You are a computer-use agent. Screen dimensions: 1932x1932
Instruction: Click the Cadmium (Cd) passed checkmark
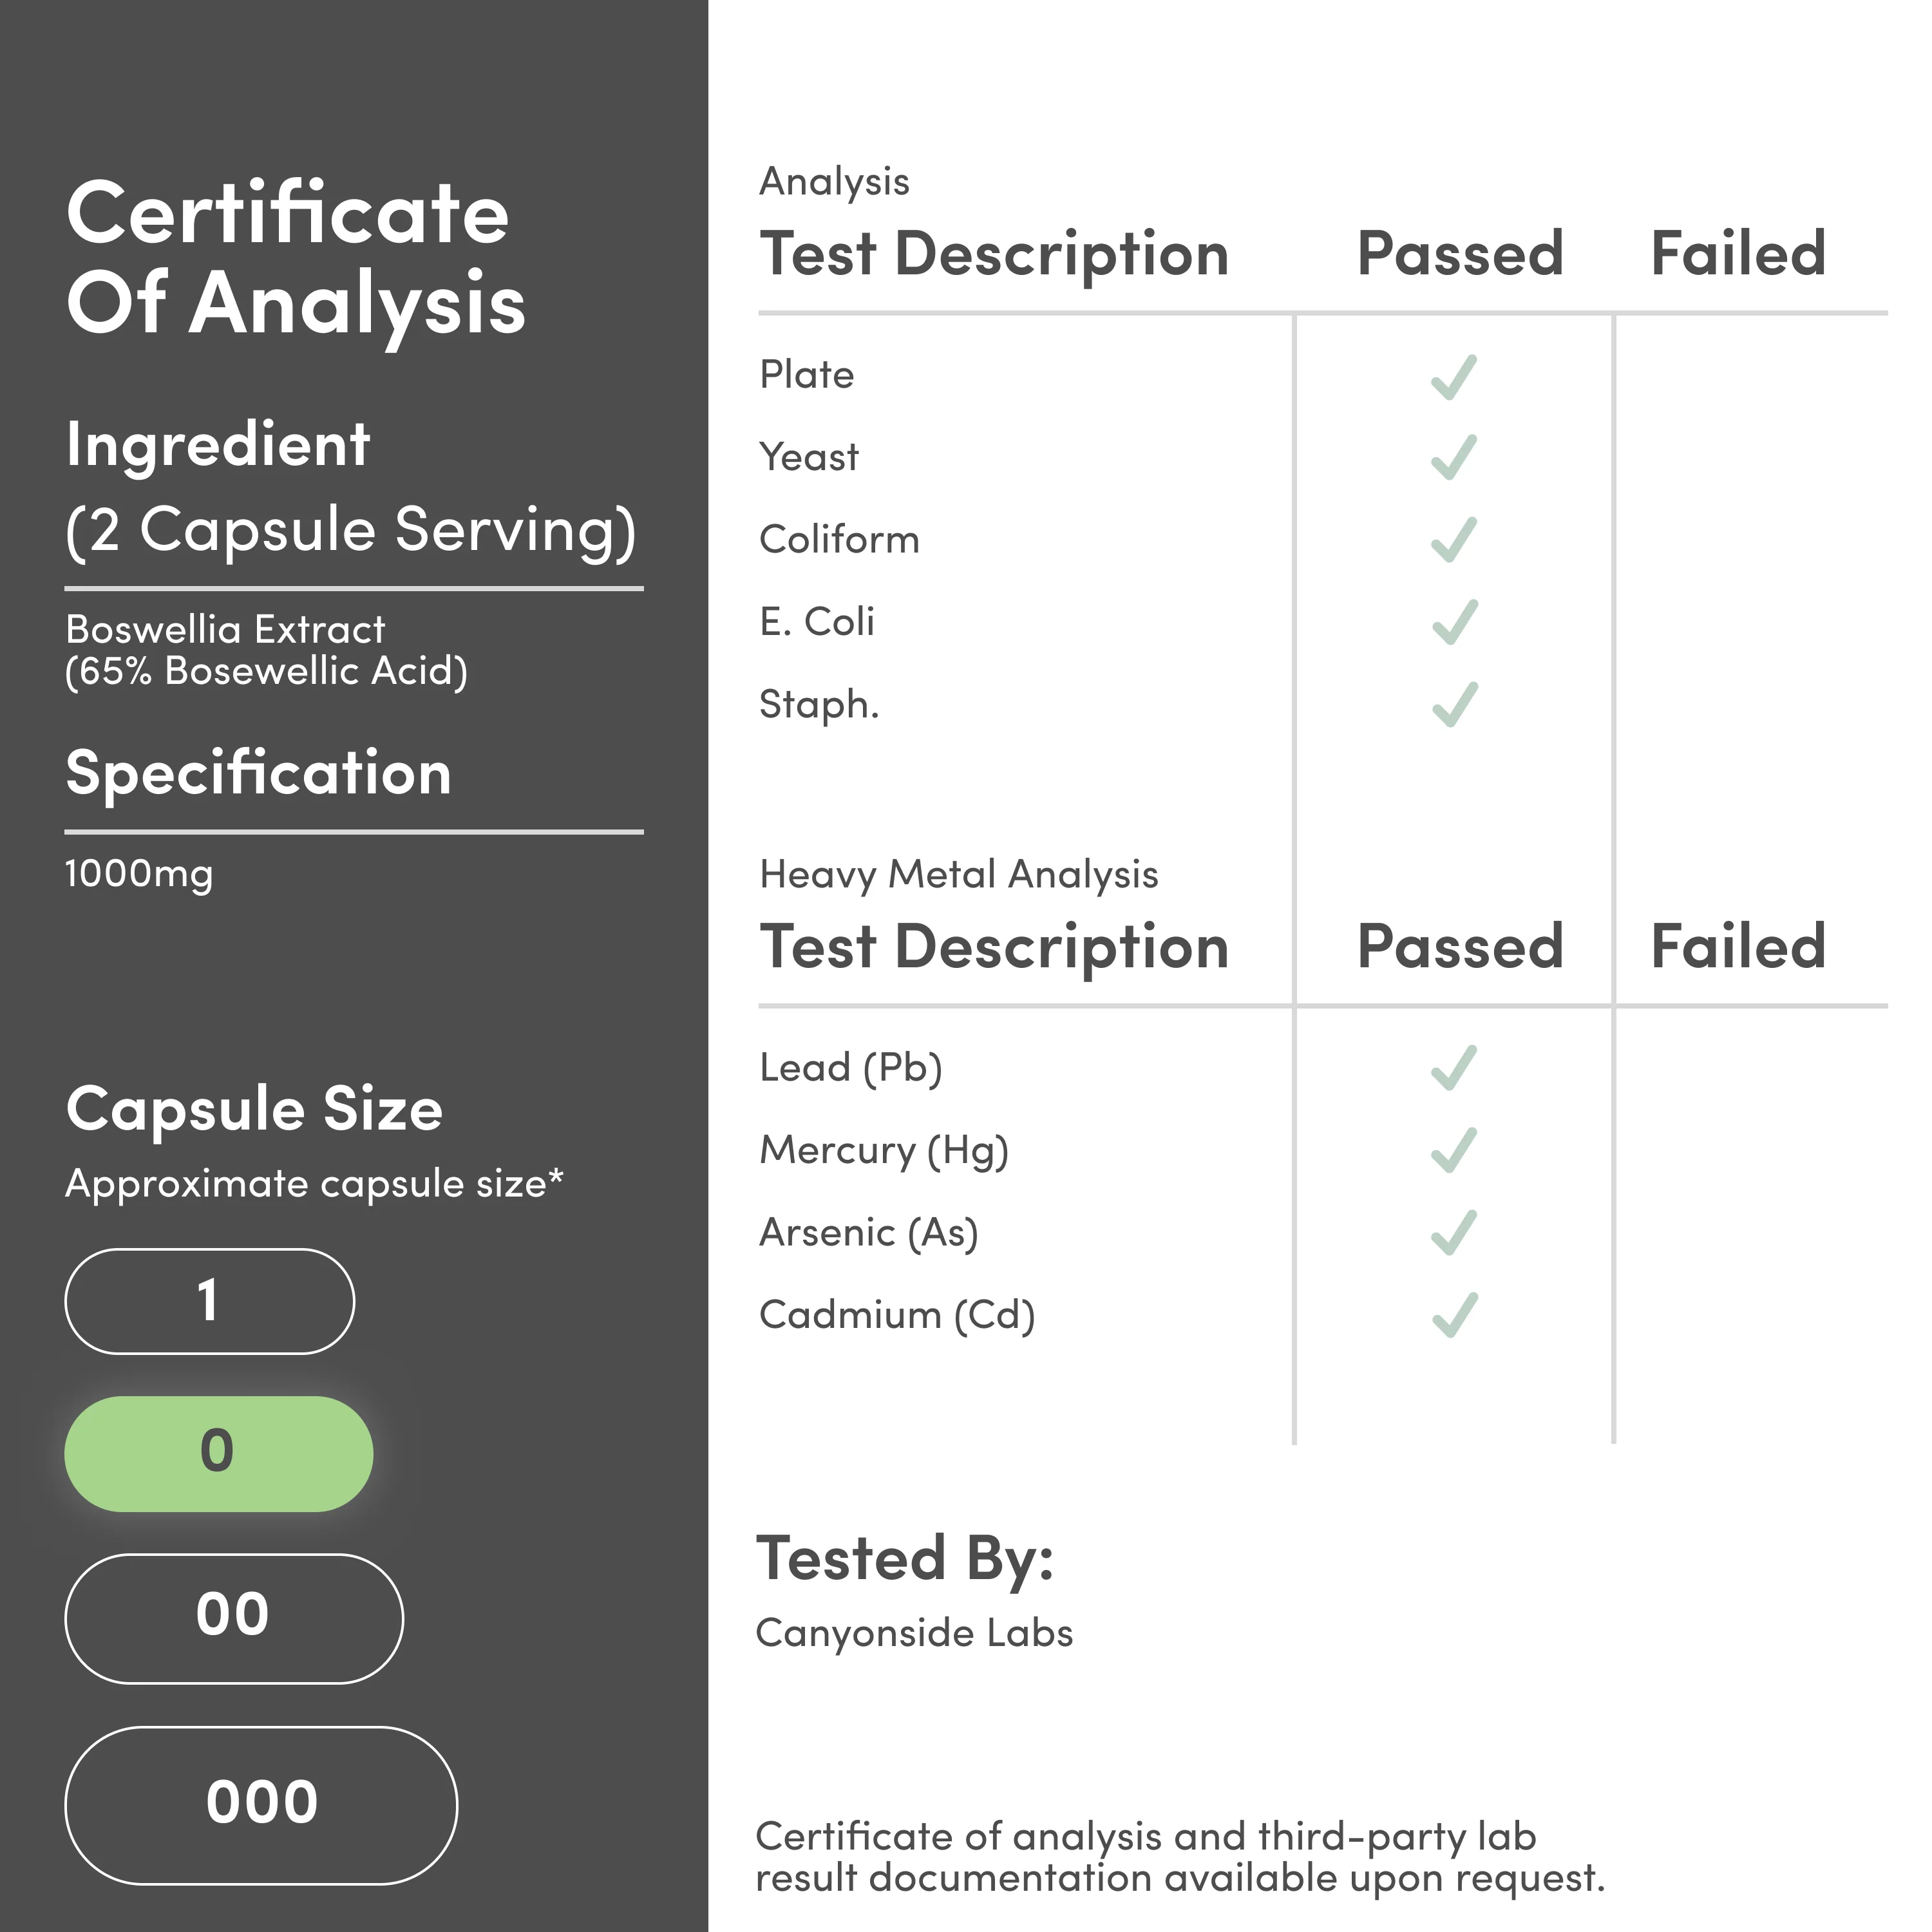tap(1453, 1314)
